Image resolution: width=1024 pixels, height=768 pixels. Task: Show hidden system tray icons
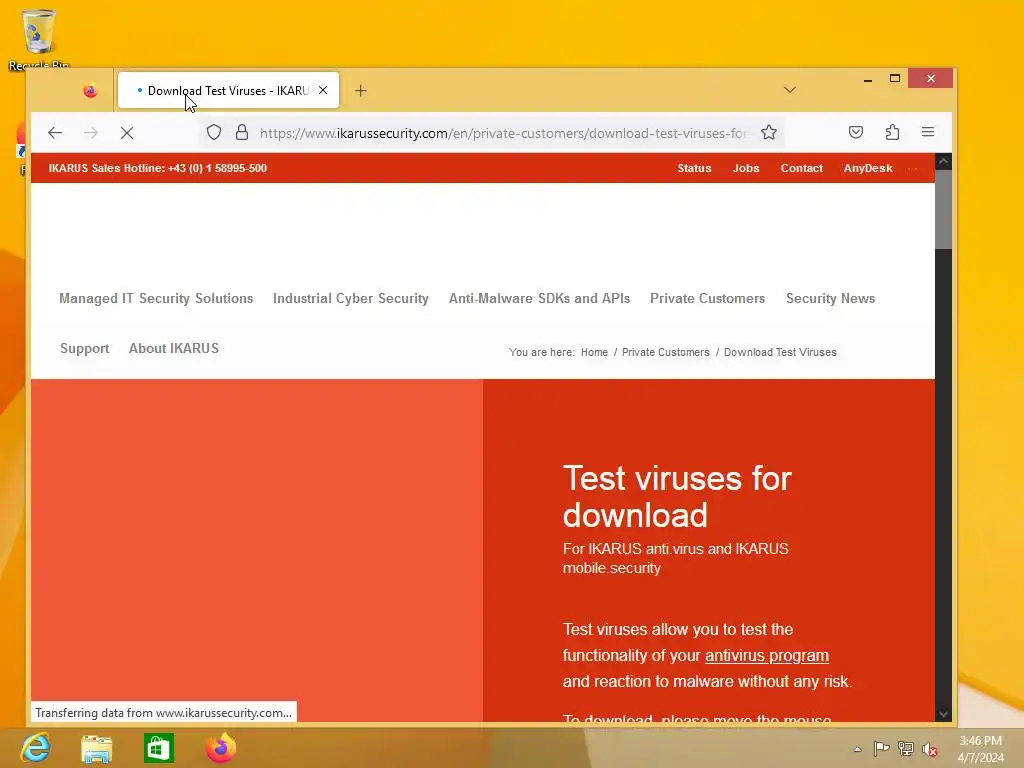tap(857, 749)
